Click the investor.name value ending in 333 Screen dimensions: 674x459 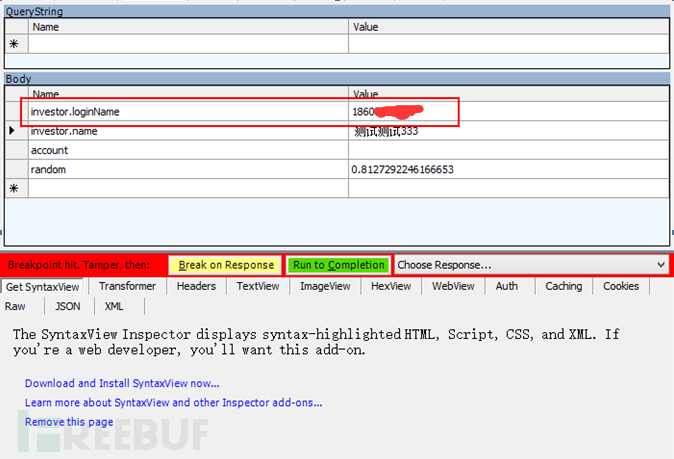coord(509,131)
